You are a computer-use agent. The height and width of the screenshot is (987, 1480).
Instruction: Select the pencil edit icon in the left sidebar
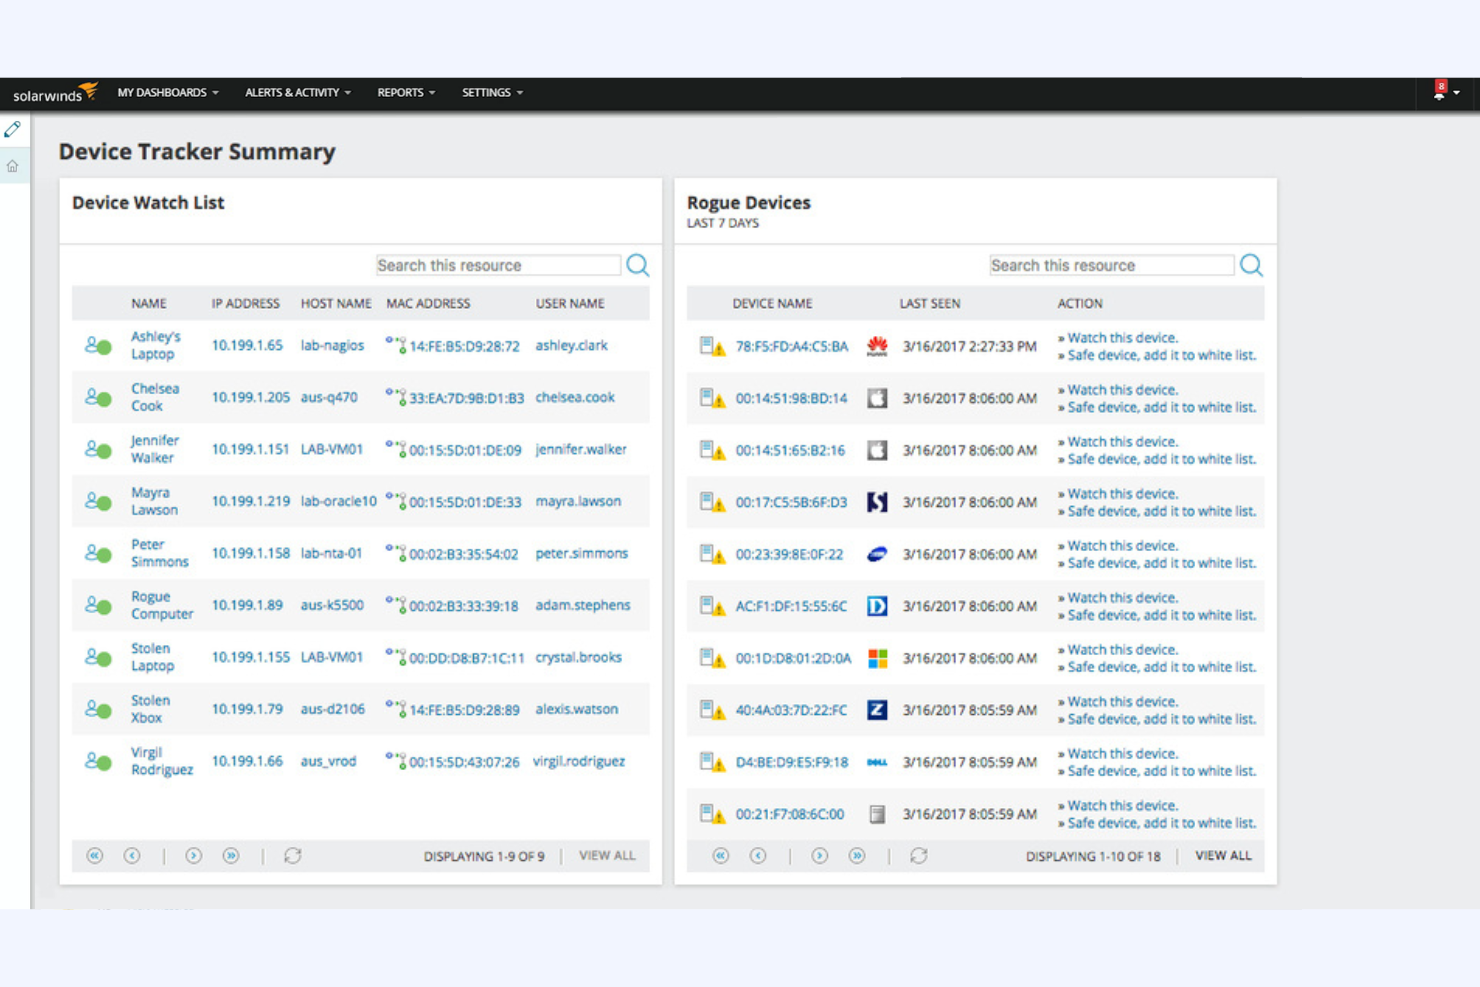click(x=13, y=129)
